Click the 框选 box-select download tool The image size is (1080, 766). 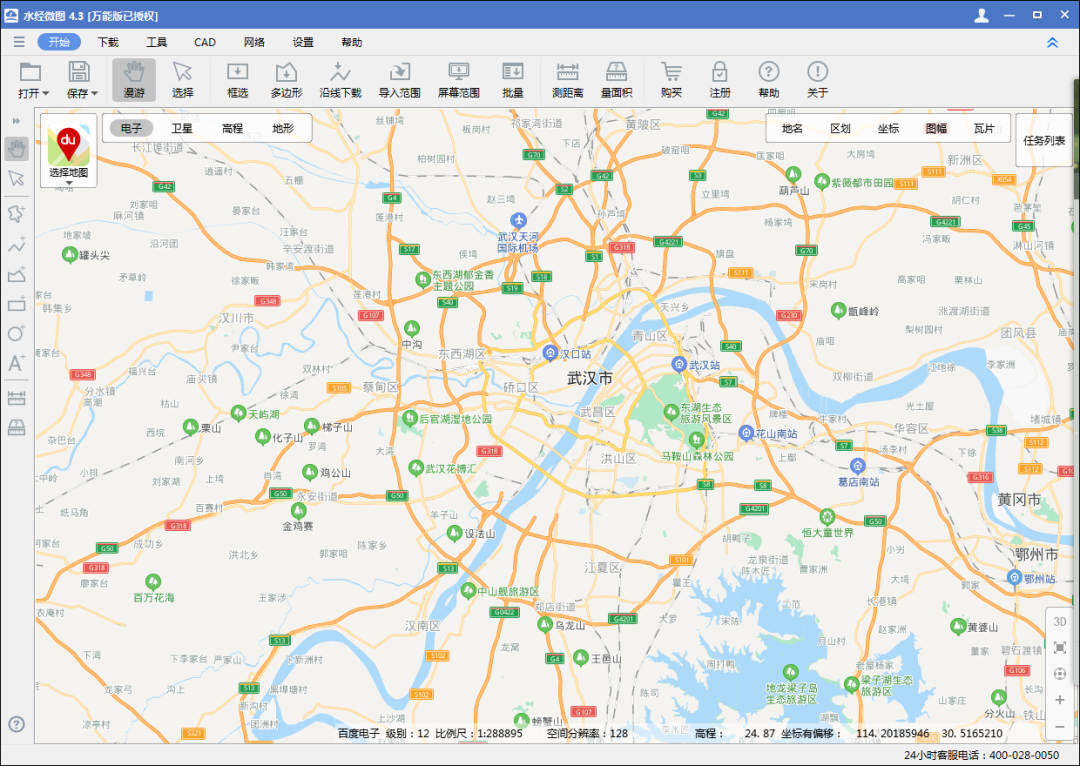(x=238, y=80)
